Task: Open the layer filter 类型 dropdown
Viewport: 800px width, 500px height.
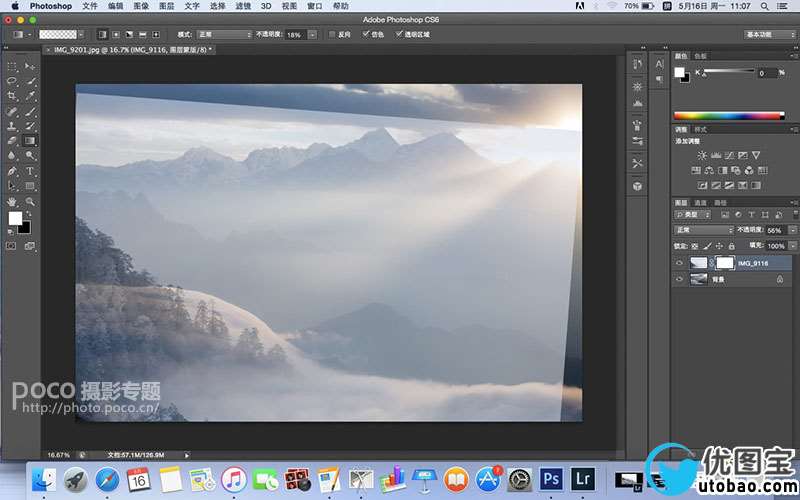Action: click(x=692, y=215)
